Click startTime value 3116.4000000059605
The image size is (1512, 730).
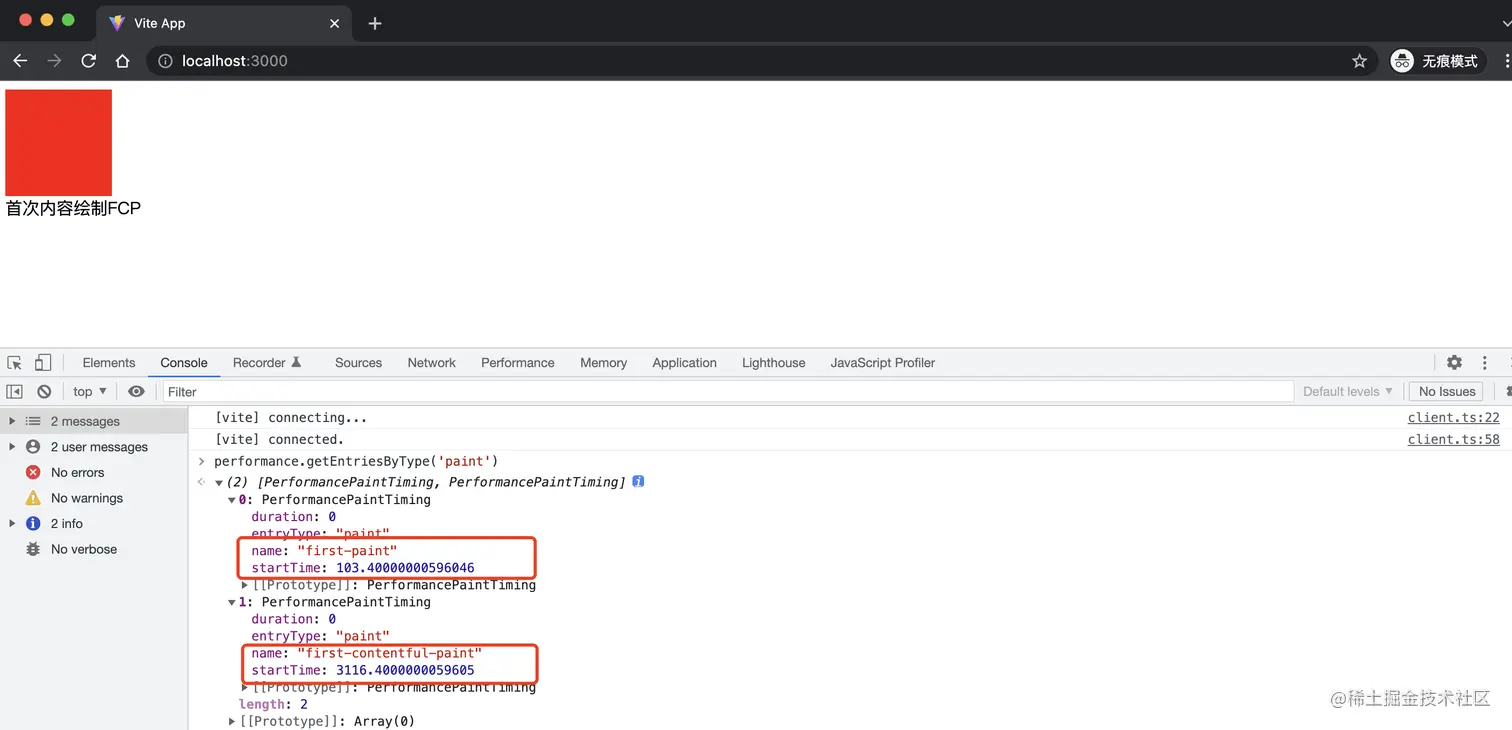(405, 670)
